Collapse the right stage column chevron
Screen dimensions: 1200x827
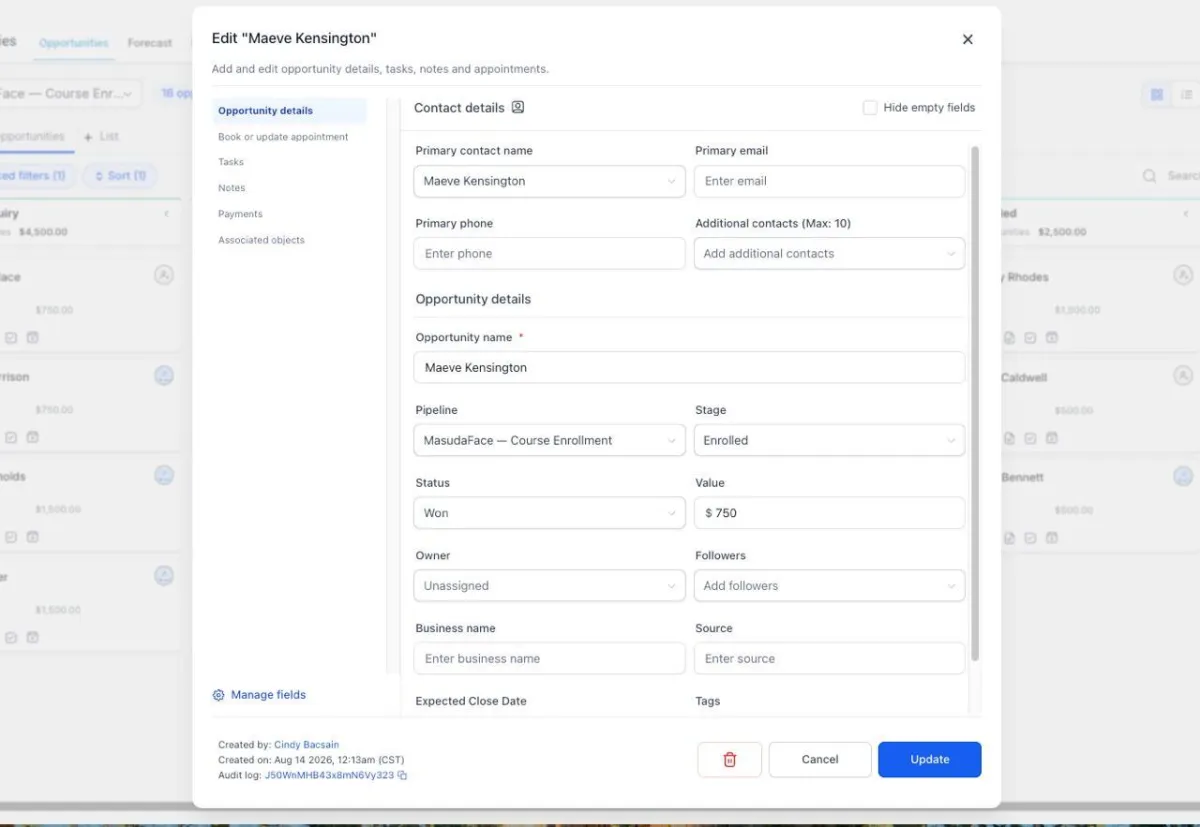[1186, 214]
